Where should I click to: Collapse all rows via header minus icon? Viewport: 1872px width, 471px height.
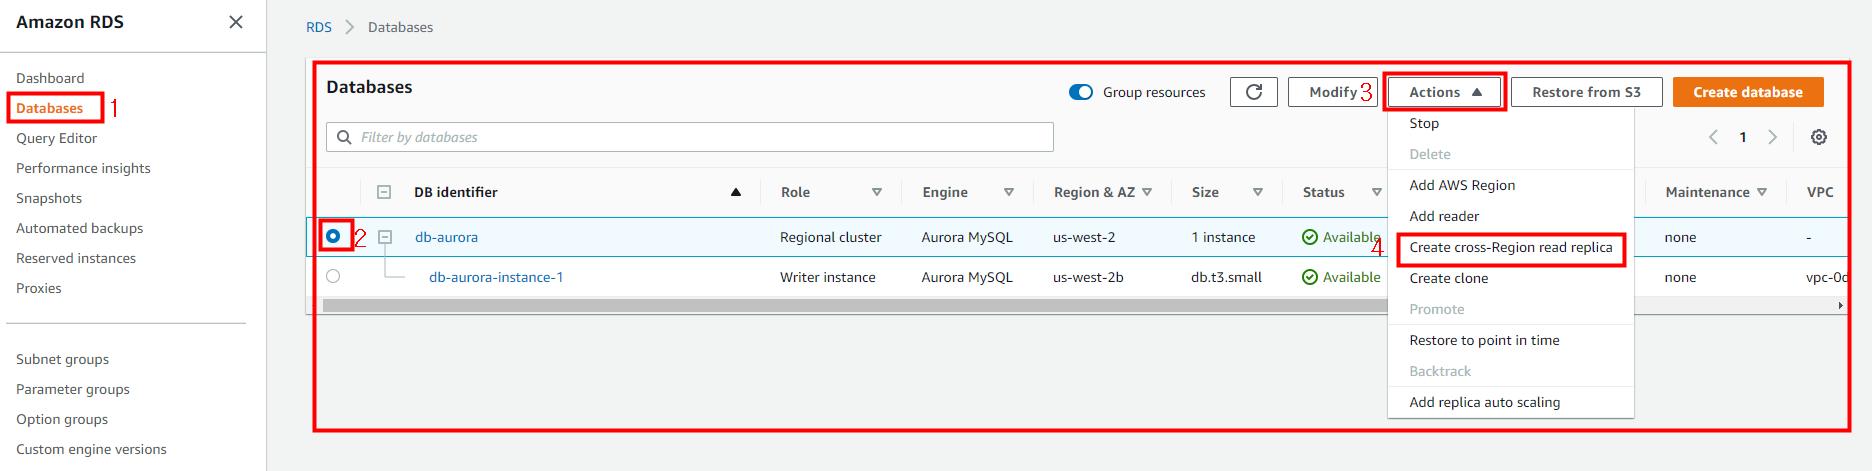[384, 192]
